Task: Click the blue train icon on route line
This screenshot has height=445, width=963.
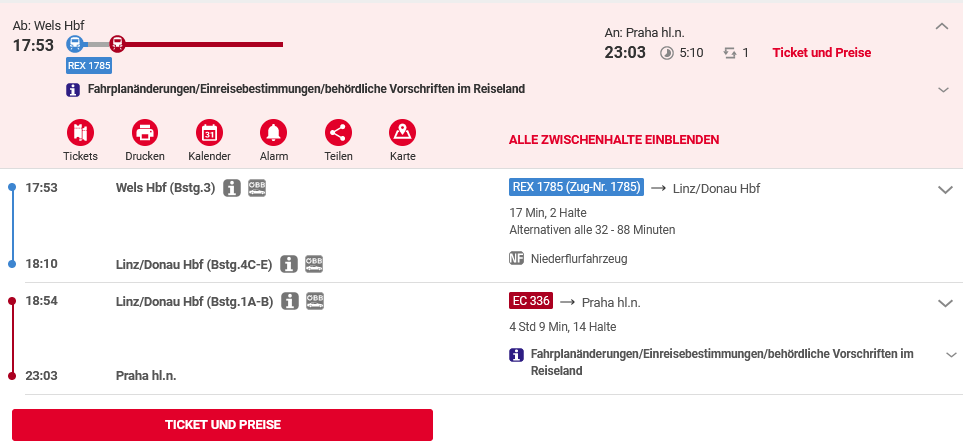Action: point(74,44)
